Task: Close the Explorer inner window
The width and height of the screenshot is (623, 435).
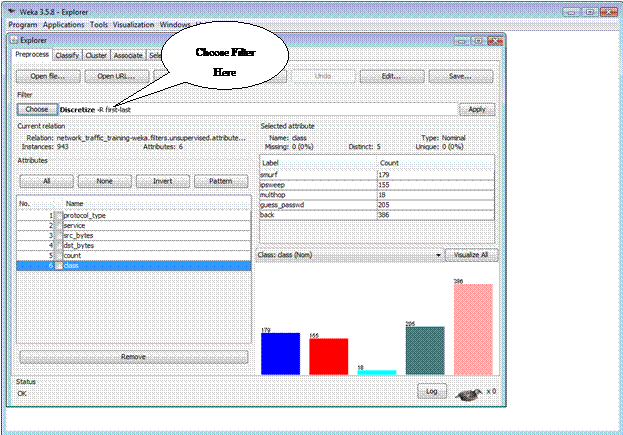Action: pos(495,41)
